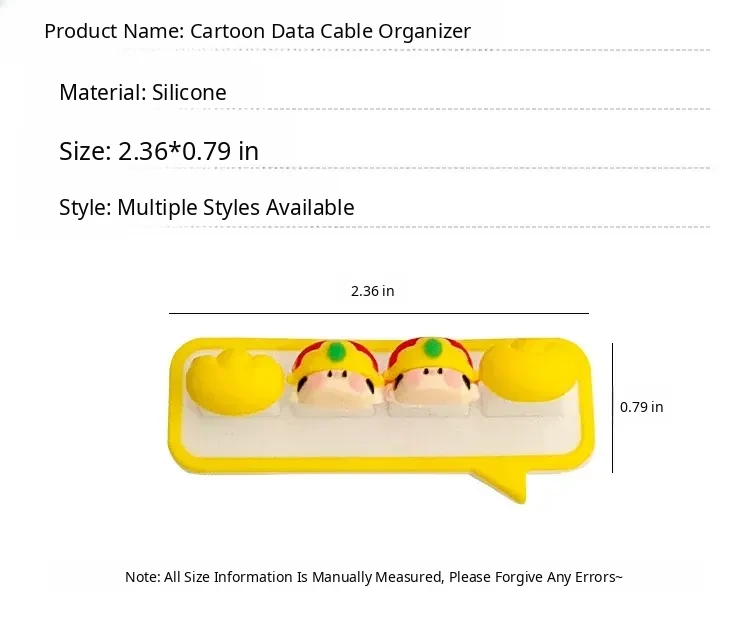Click the "2.36 in" width label
This screenshot has width=750, height=620.
coord(372,291)
